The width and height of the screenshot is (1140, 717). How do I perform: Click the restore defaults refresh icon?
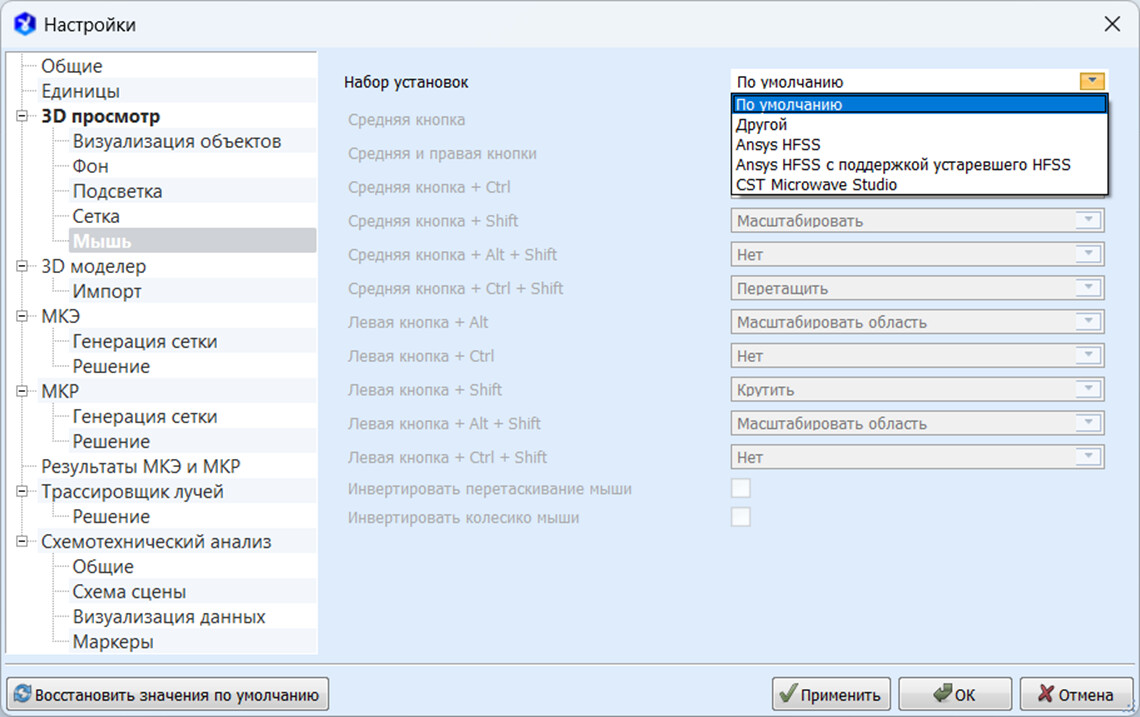pyautogui.click(x=22, y=694)
